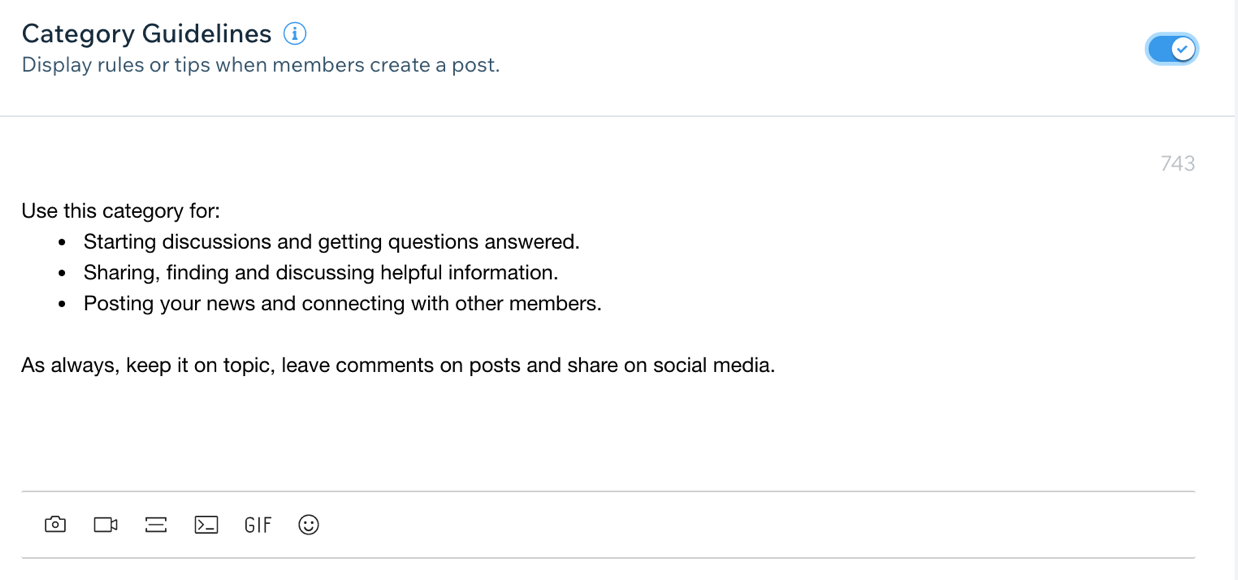Image resolution: width=1238 pixels, height=580 pixels.
Task: Insert a divider line from the toolbar
Action: coord(156,524)
